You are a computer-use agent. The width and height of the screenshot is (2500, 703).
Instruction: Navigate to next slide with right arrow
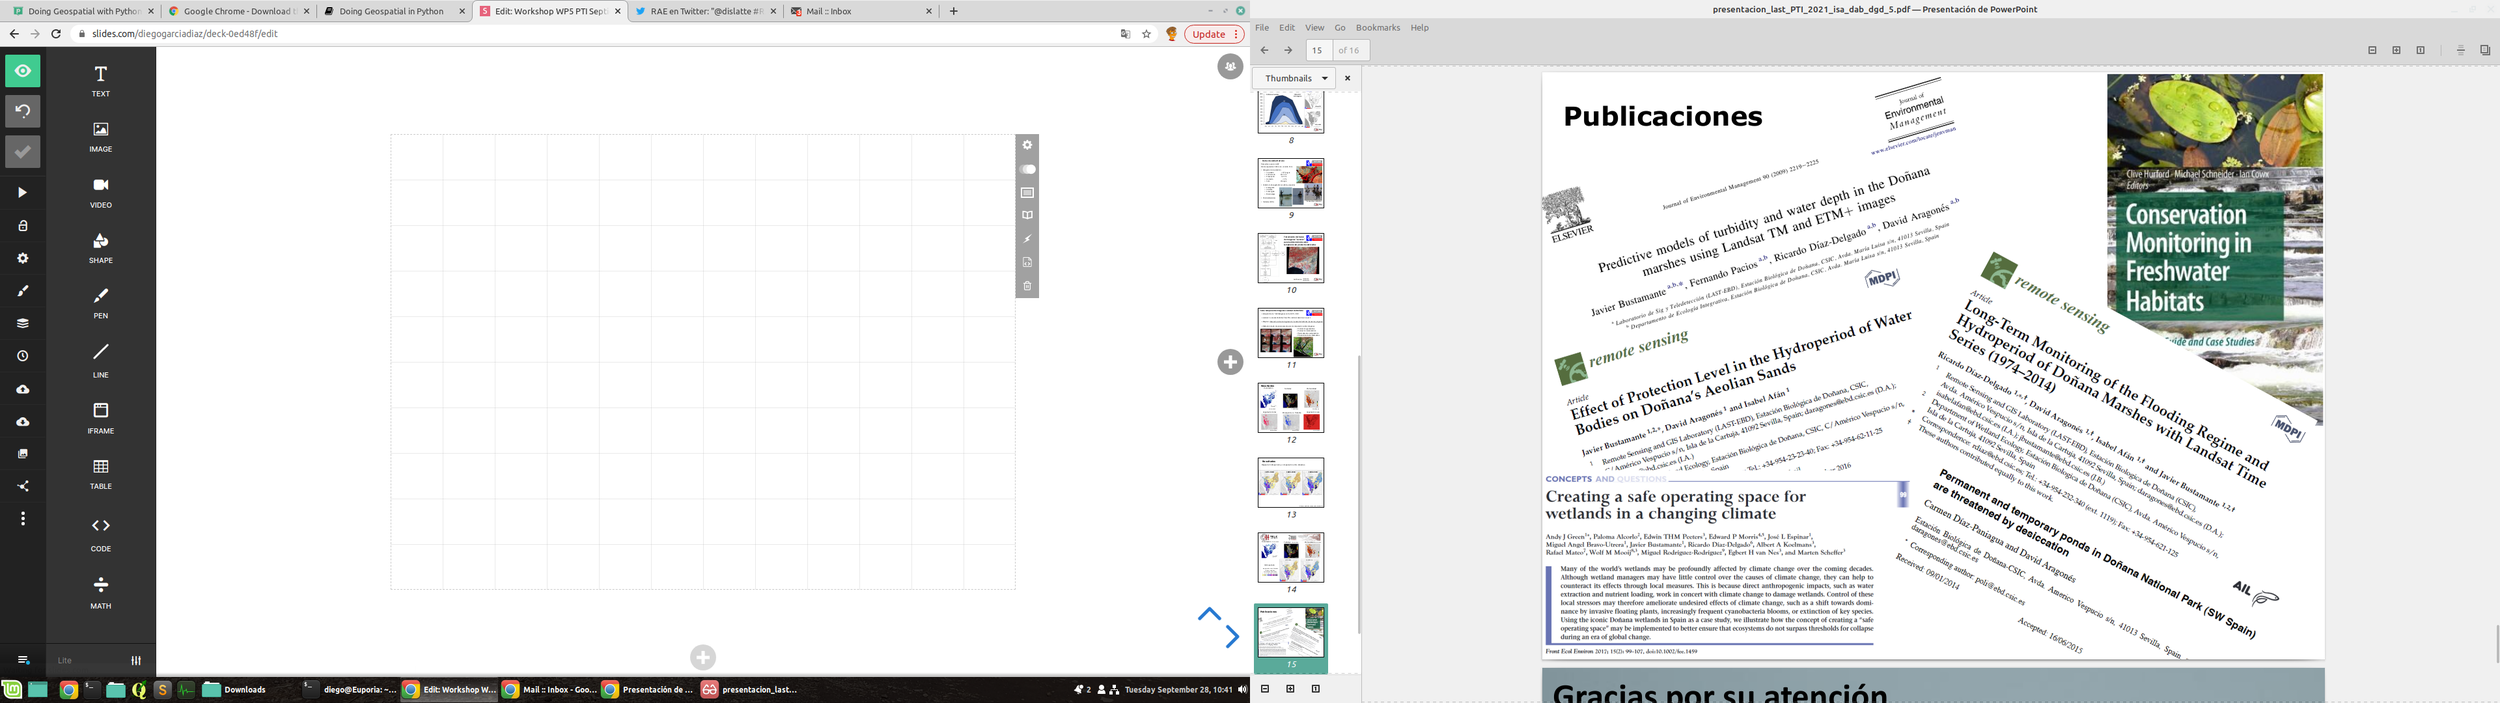[1232, 636]
